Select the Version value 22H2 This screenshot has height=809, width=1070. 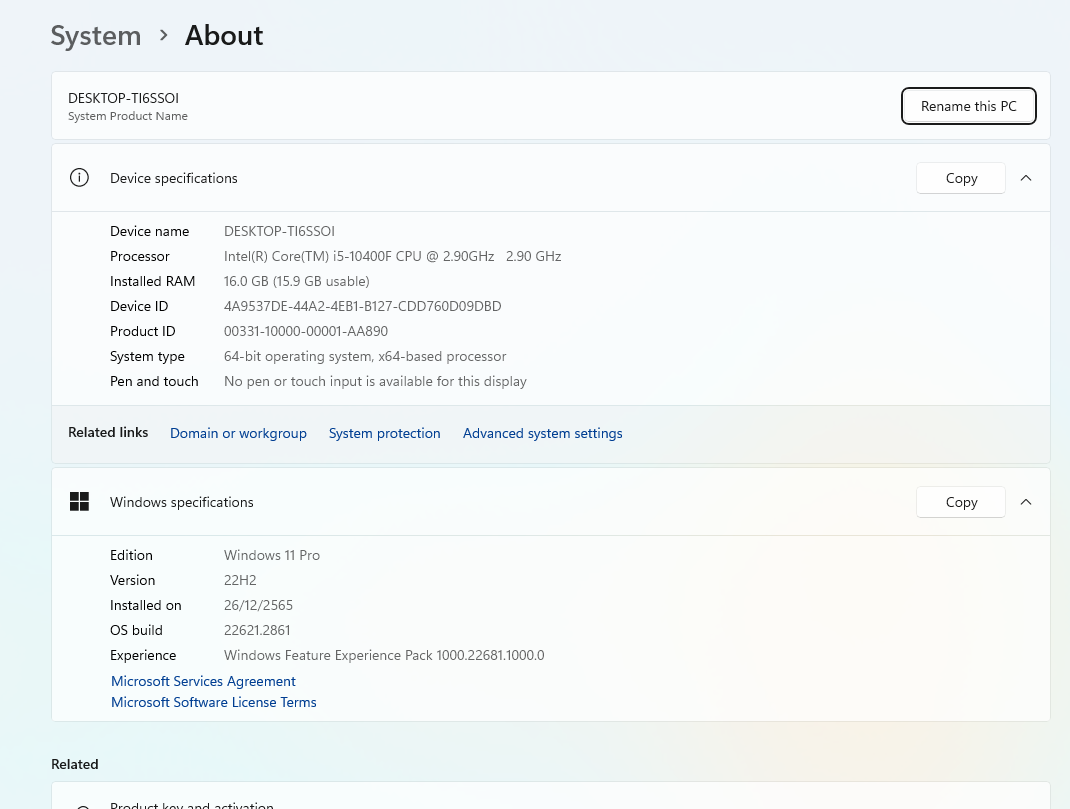coord(240,580)
